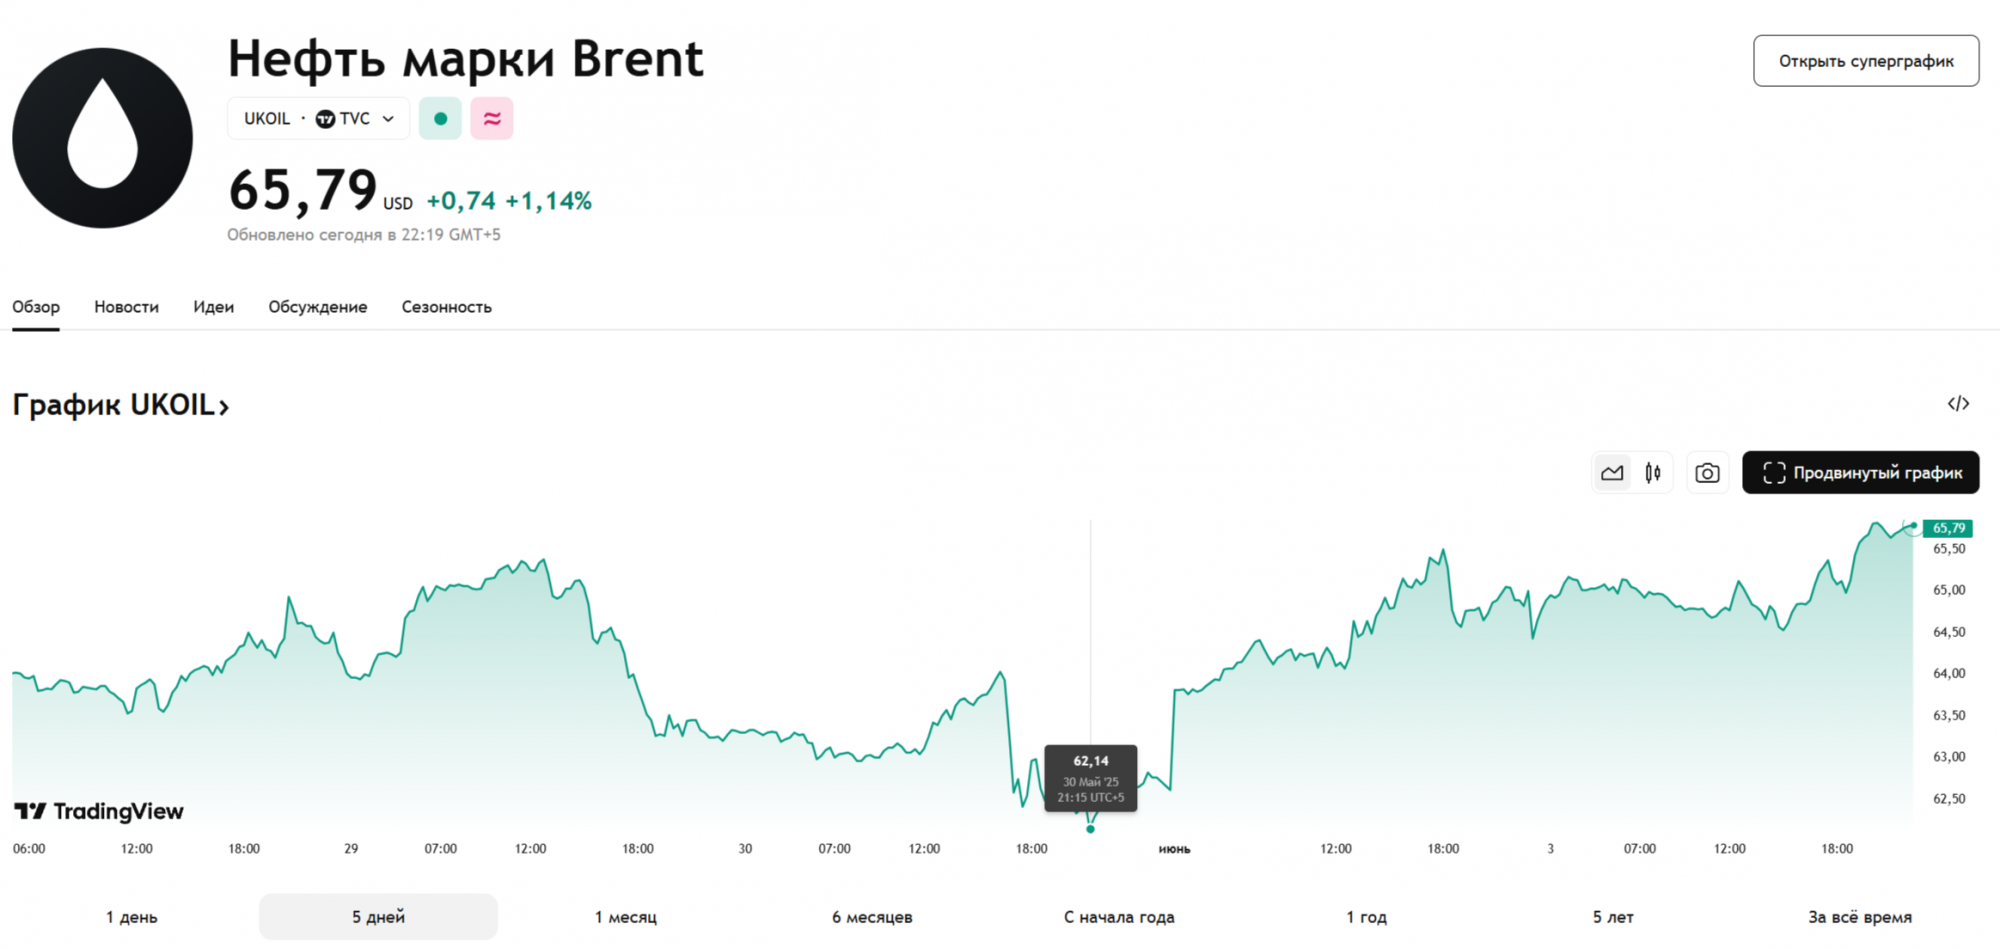Open the Идеи tab

(x=213, y=307)
